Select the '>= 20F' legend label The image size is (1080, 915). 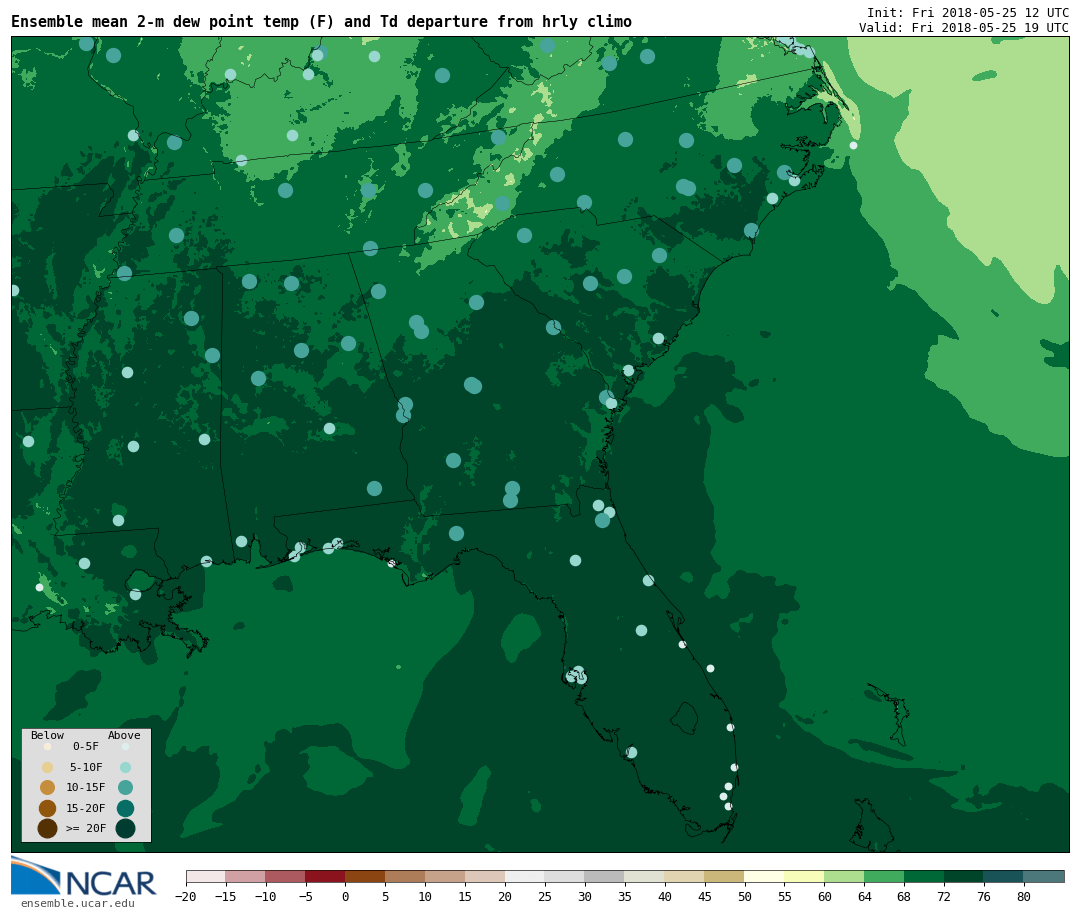(86, 828)
